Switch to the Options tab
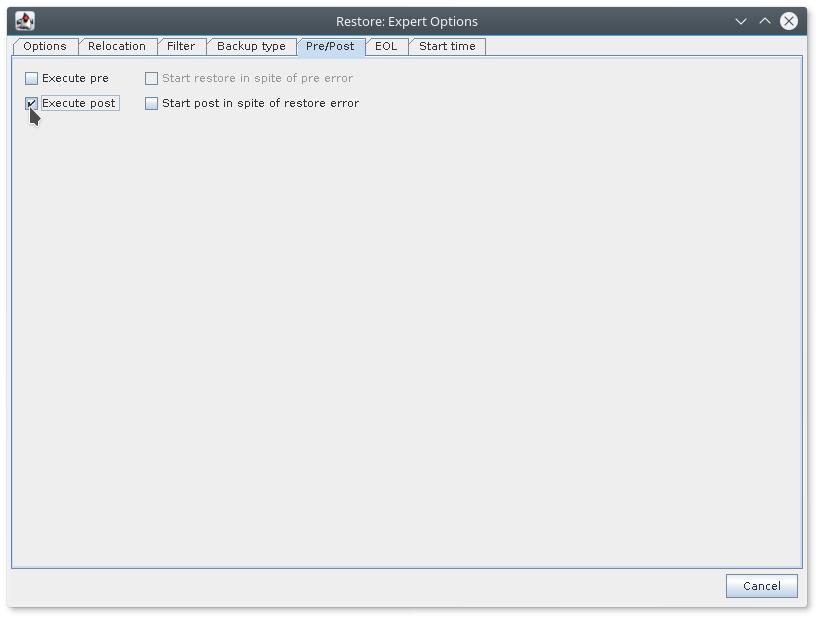 (45, 46)
